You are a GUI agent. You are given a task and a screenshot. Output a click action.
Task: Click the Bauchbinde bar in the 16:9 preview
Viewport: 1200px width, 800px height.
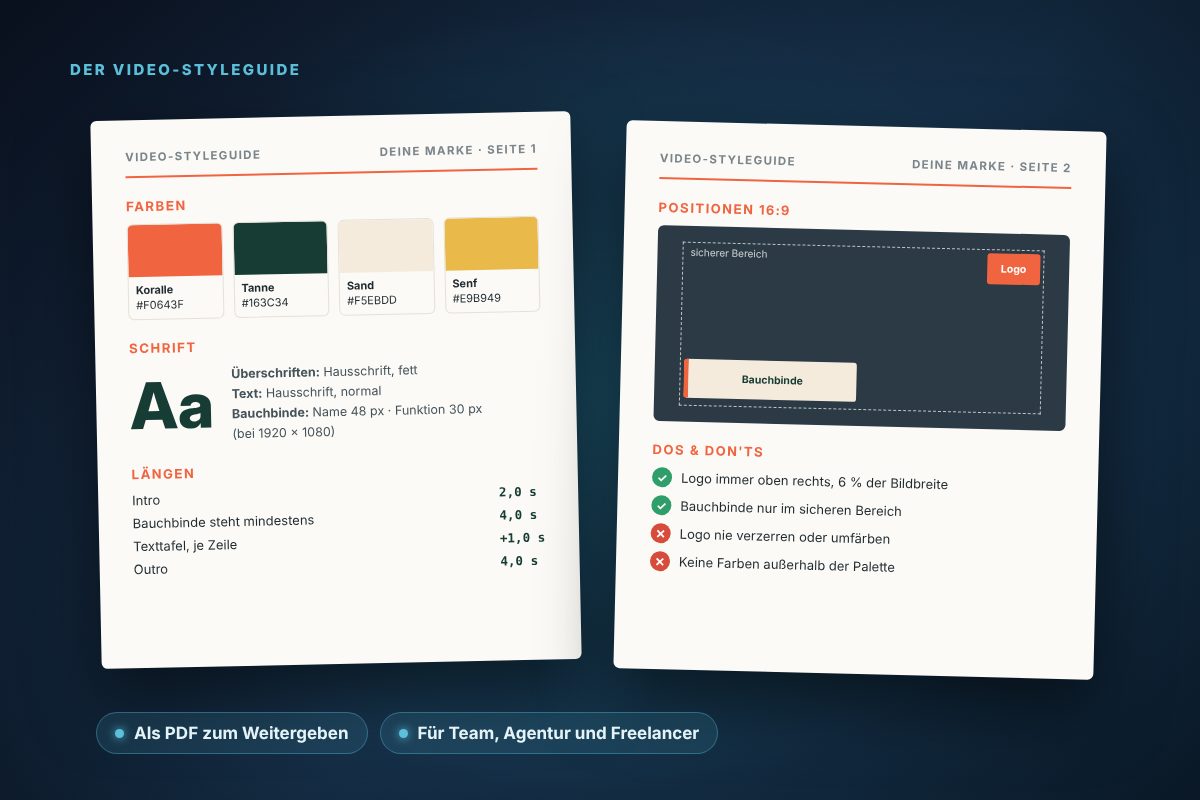click(x=770, y=380)
